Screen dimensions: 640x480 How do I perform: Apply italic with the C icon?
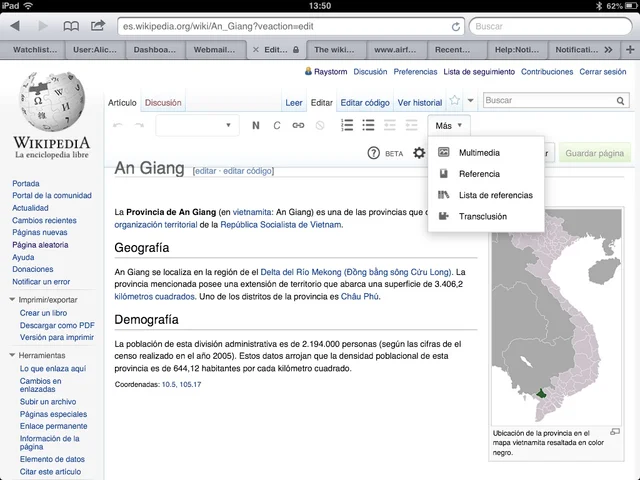click(x=277, y=125)
